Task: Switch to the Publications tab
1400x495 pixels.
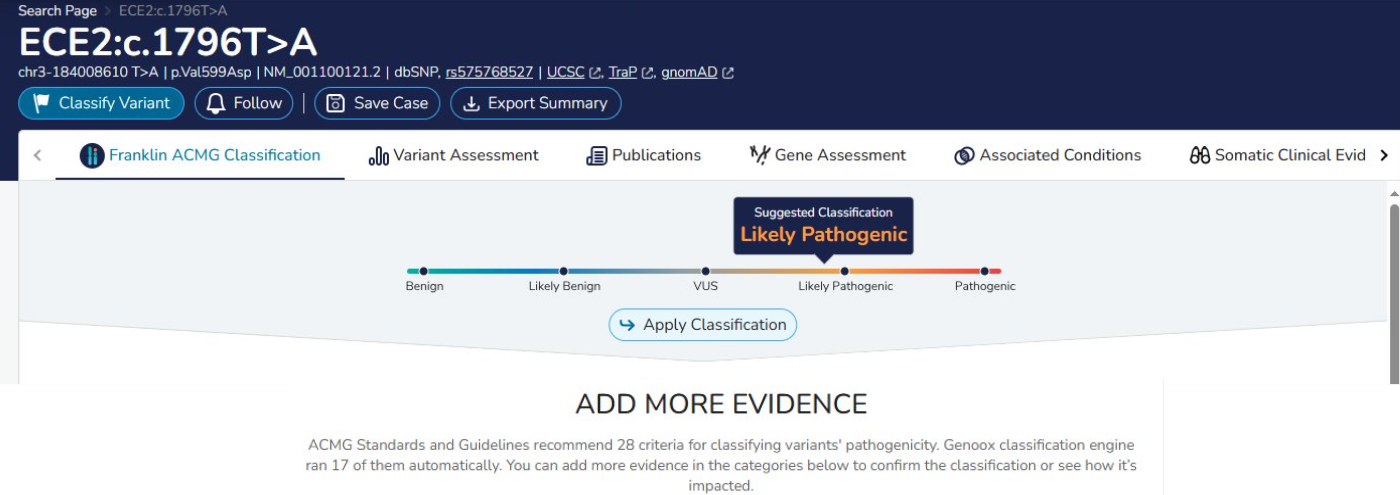Action: click(643, 155)
